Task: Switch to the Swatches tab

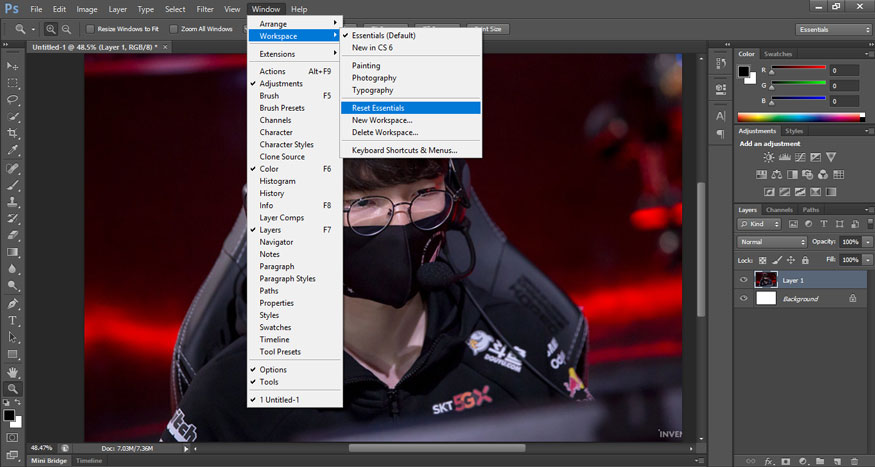Action: click(x=778, y=54)
